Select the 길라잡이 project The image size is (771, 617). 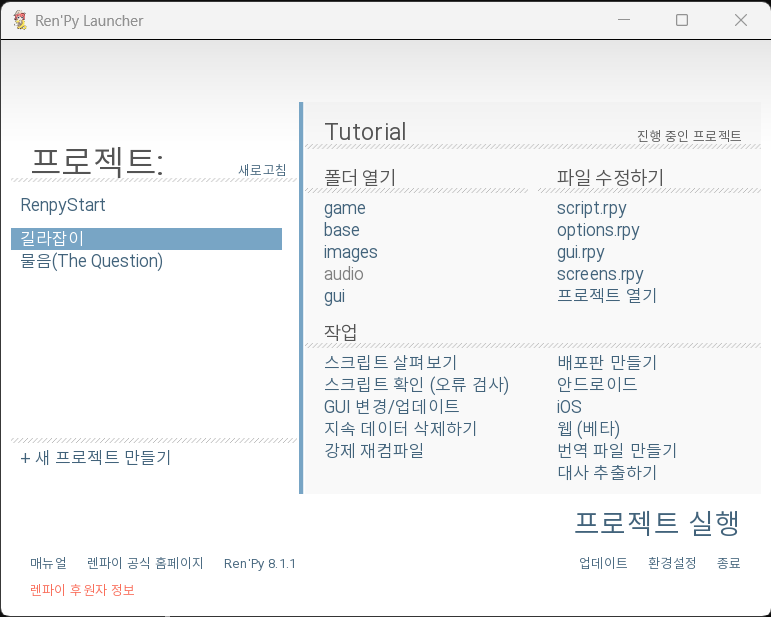146,238
